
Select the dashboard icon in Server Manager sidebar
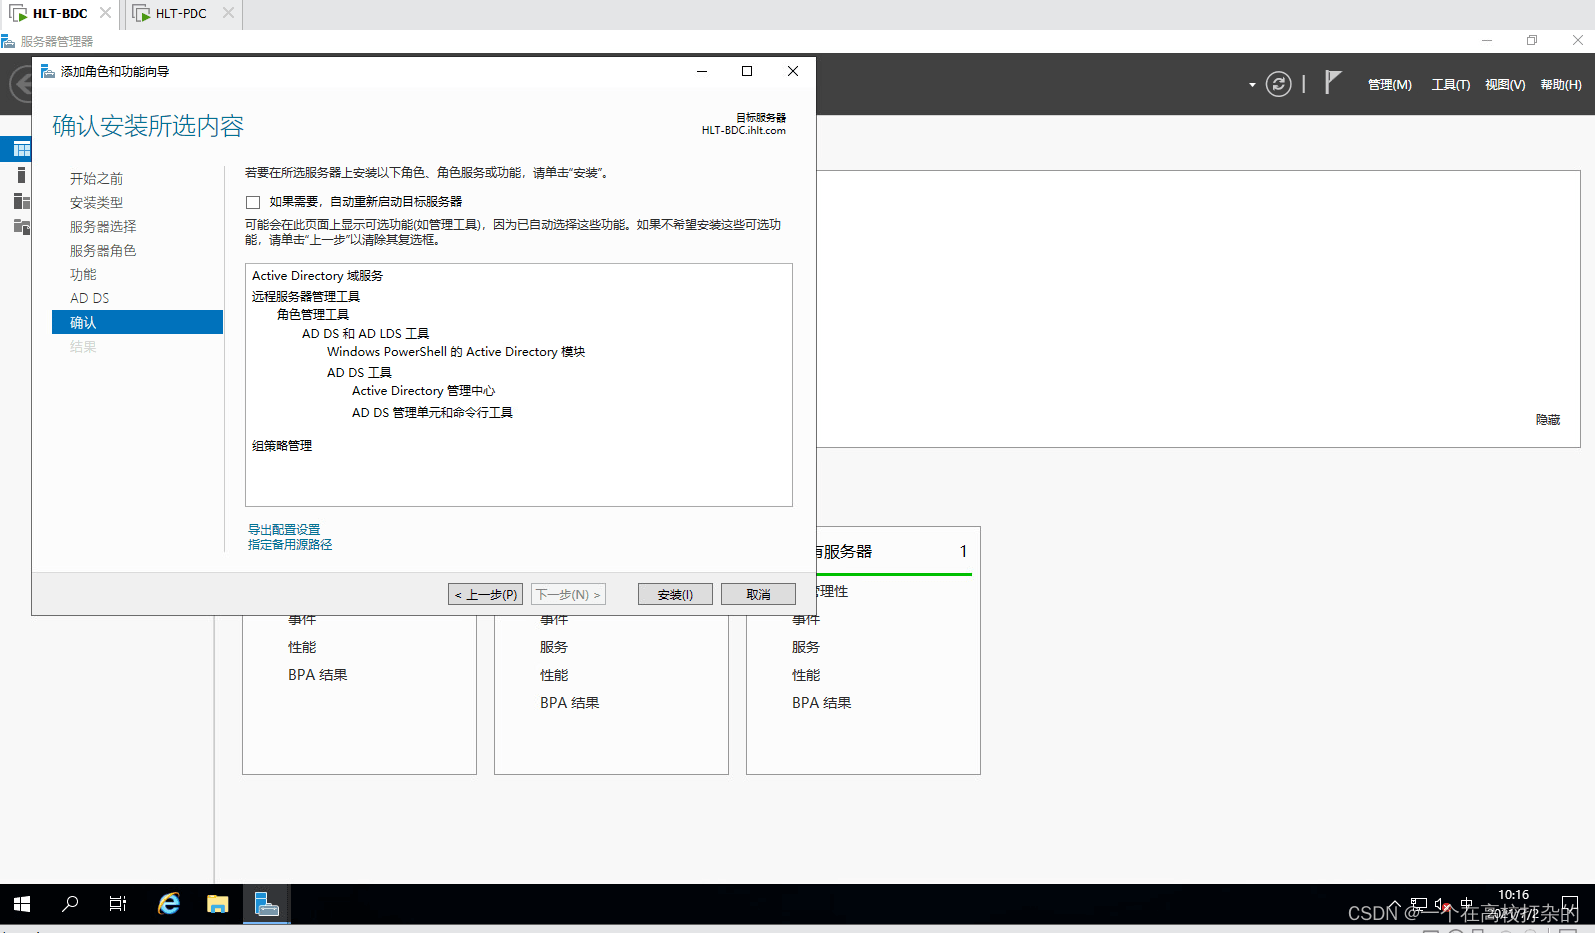21,149
